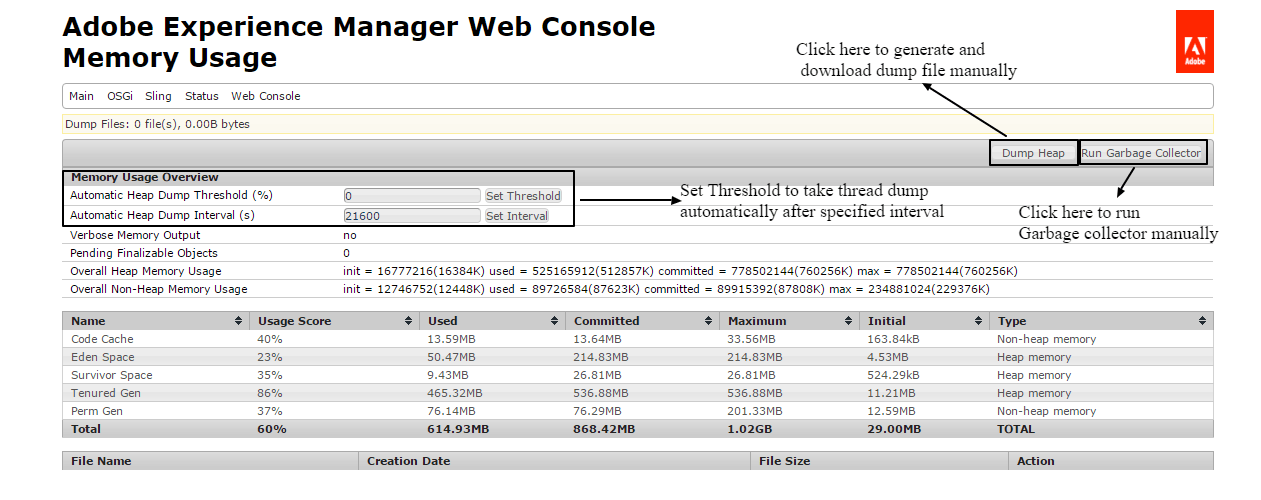Click the 614.93MB total used value

tap(458, 429)
